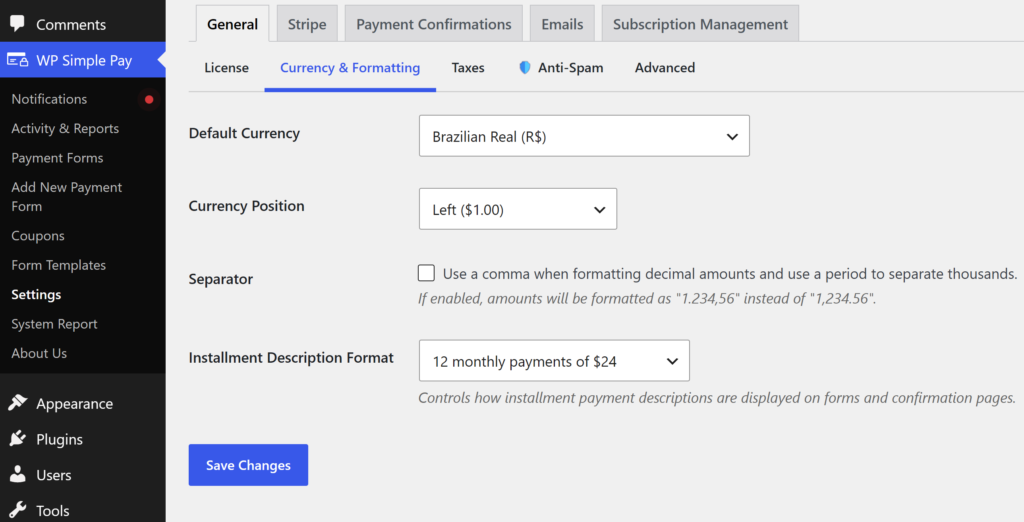The image size is (1024, 522).
Task: Switch to the Stripe tab
Action: tap(307, 24)
